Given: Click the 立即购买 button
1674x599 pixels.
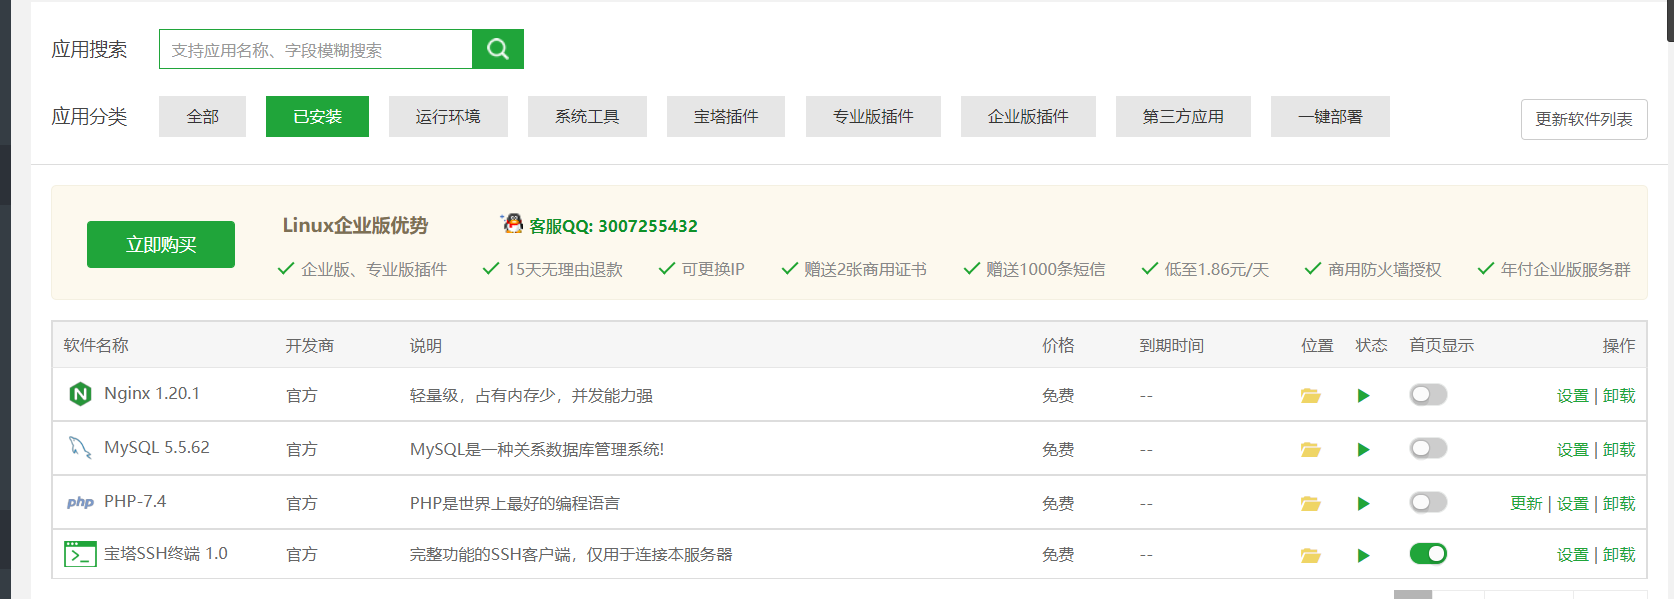Looking at the screenshot, I should click(161, 244).
